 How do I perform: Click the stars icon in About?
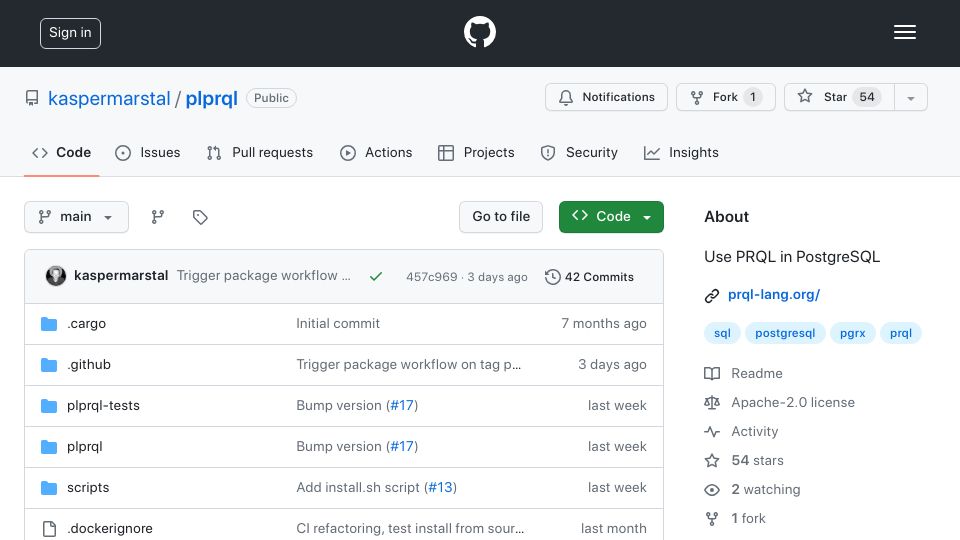point(712,460)
